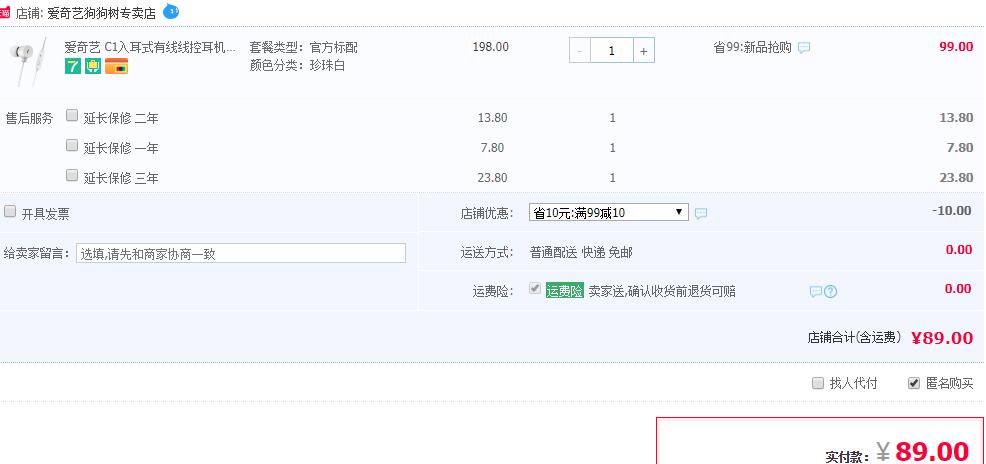
Task: Click the yellow-green service badge icon
Action: 93,66
